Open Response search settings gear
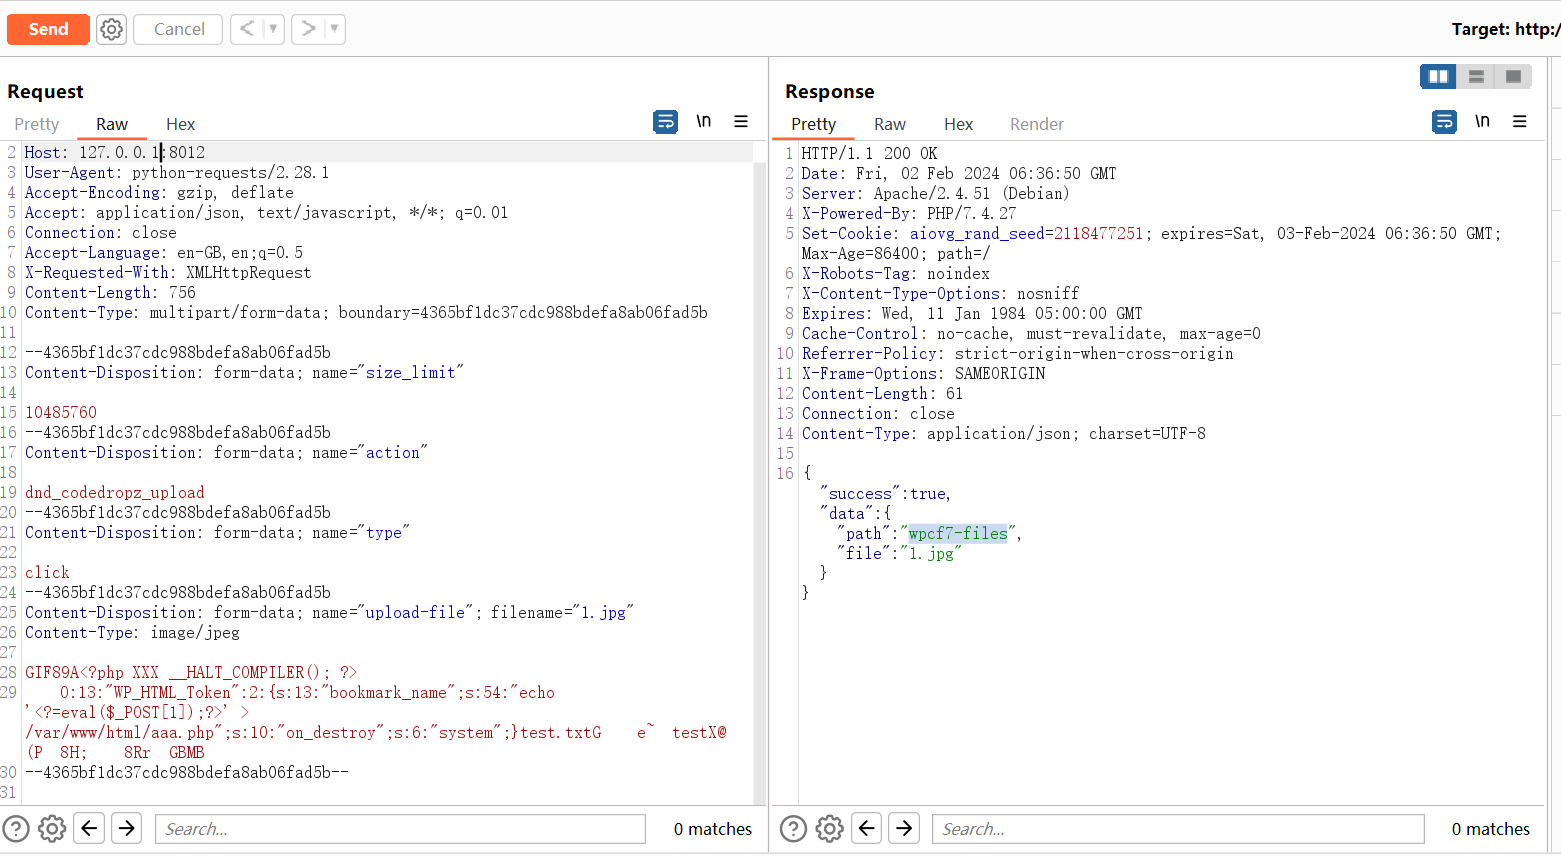 [x=830, y=829]
